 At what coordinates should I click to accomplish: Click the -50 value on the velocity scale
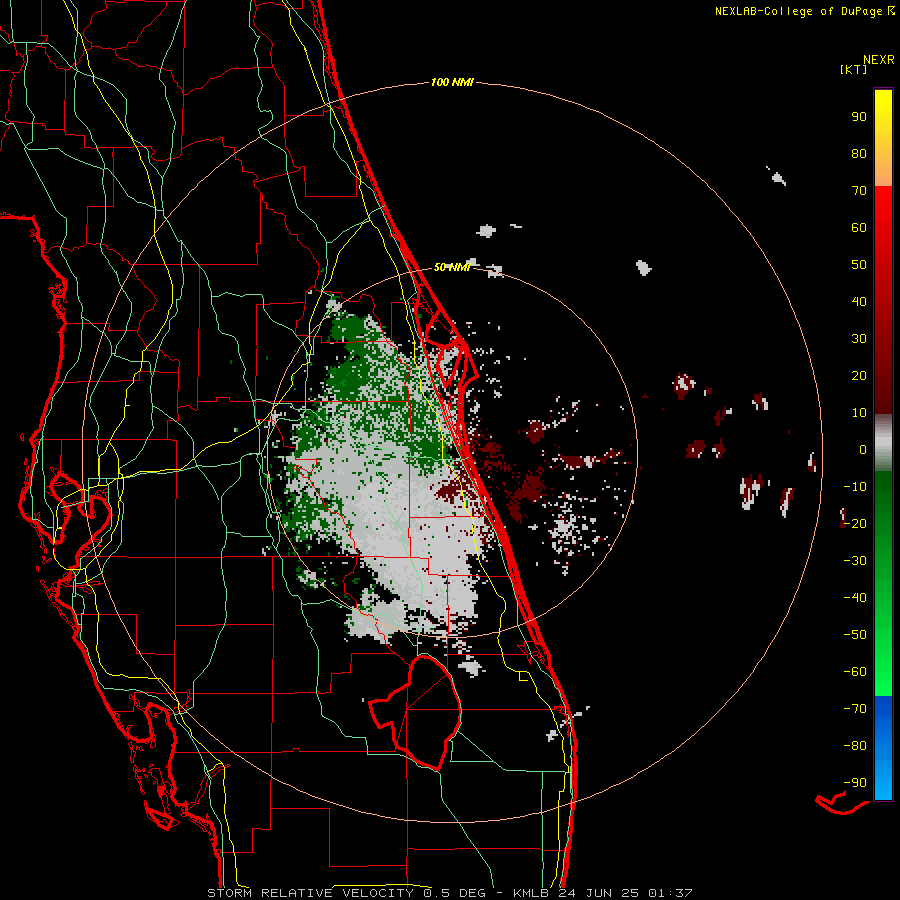(855, 635)
